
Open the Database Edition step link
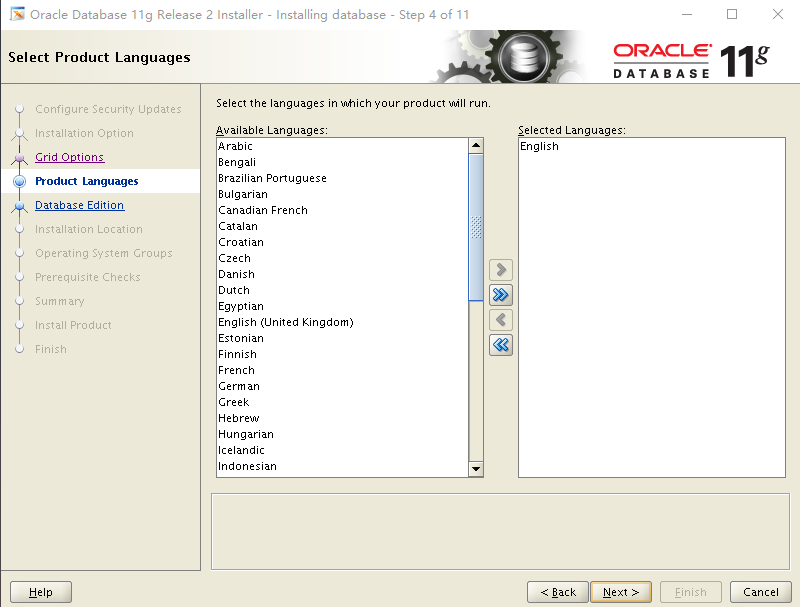coord(79,205)
